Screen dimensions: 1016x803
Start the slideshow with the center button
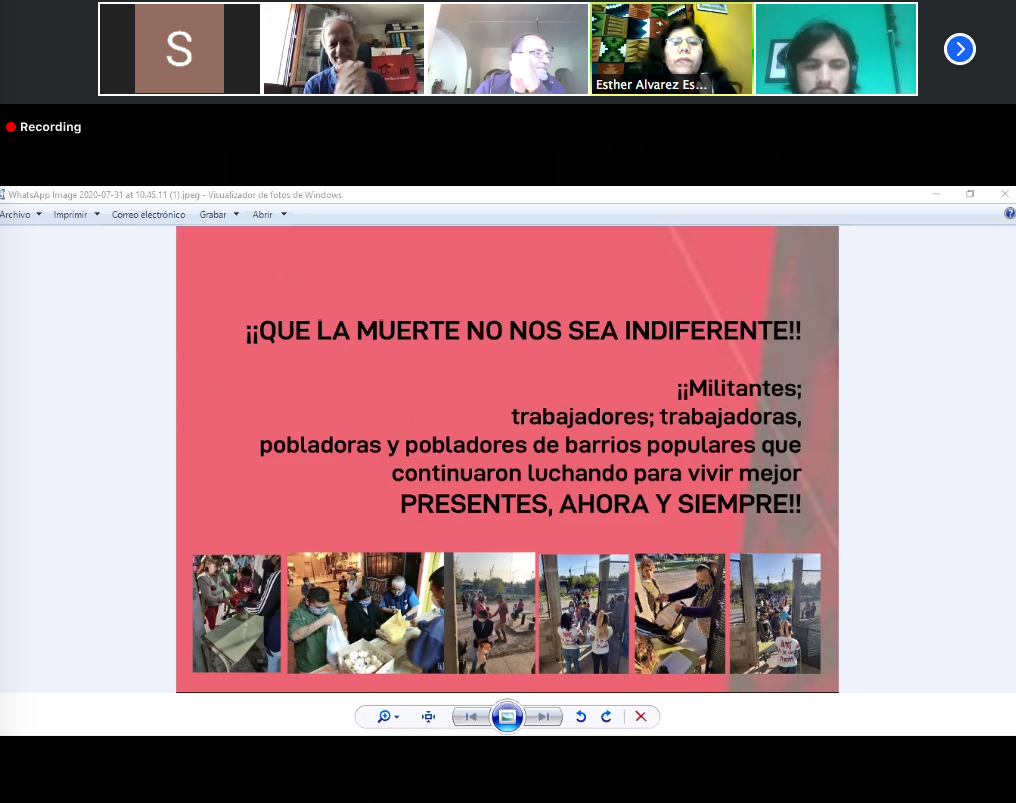[x=507, y=716]
